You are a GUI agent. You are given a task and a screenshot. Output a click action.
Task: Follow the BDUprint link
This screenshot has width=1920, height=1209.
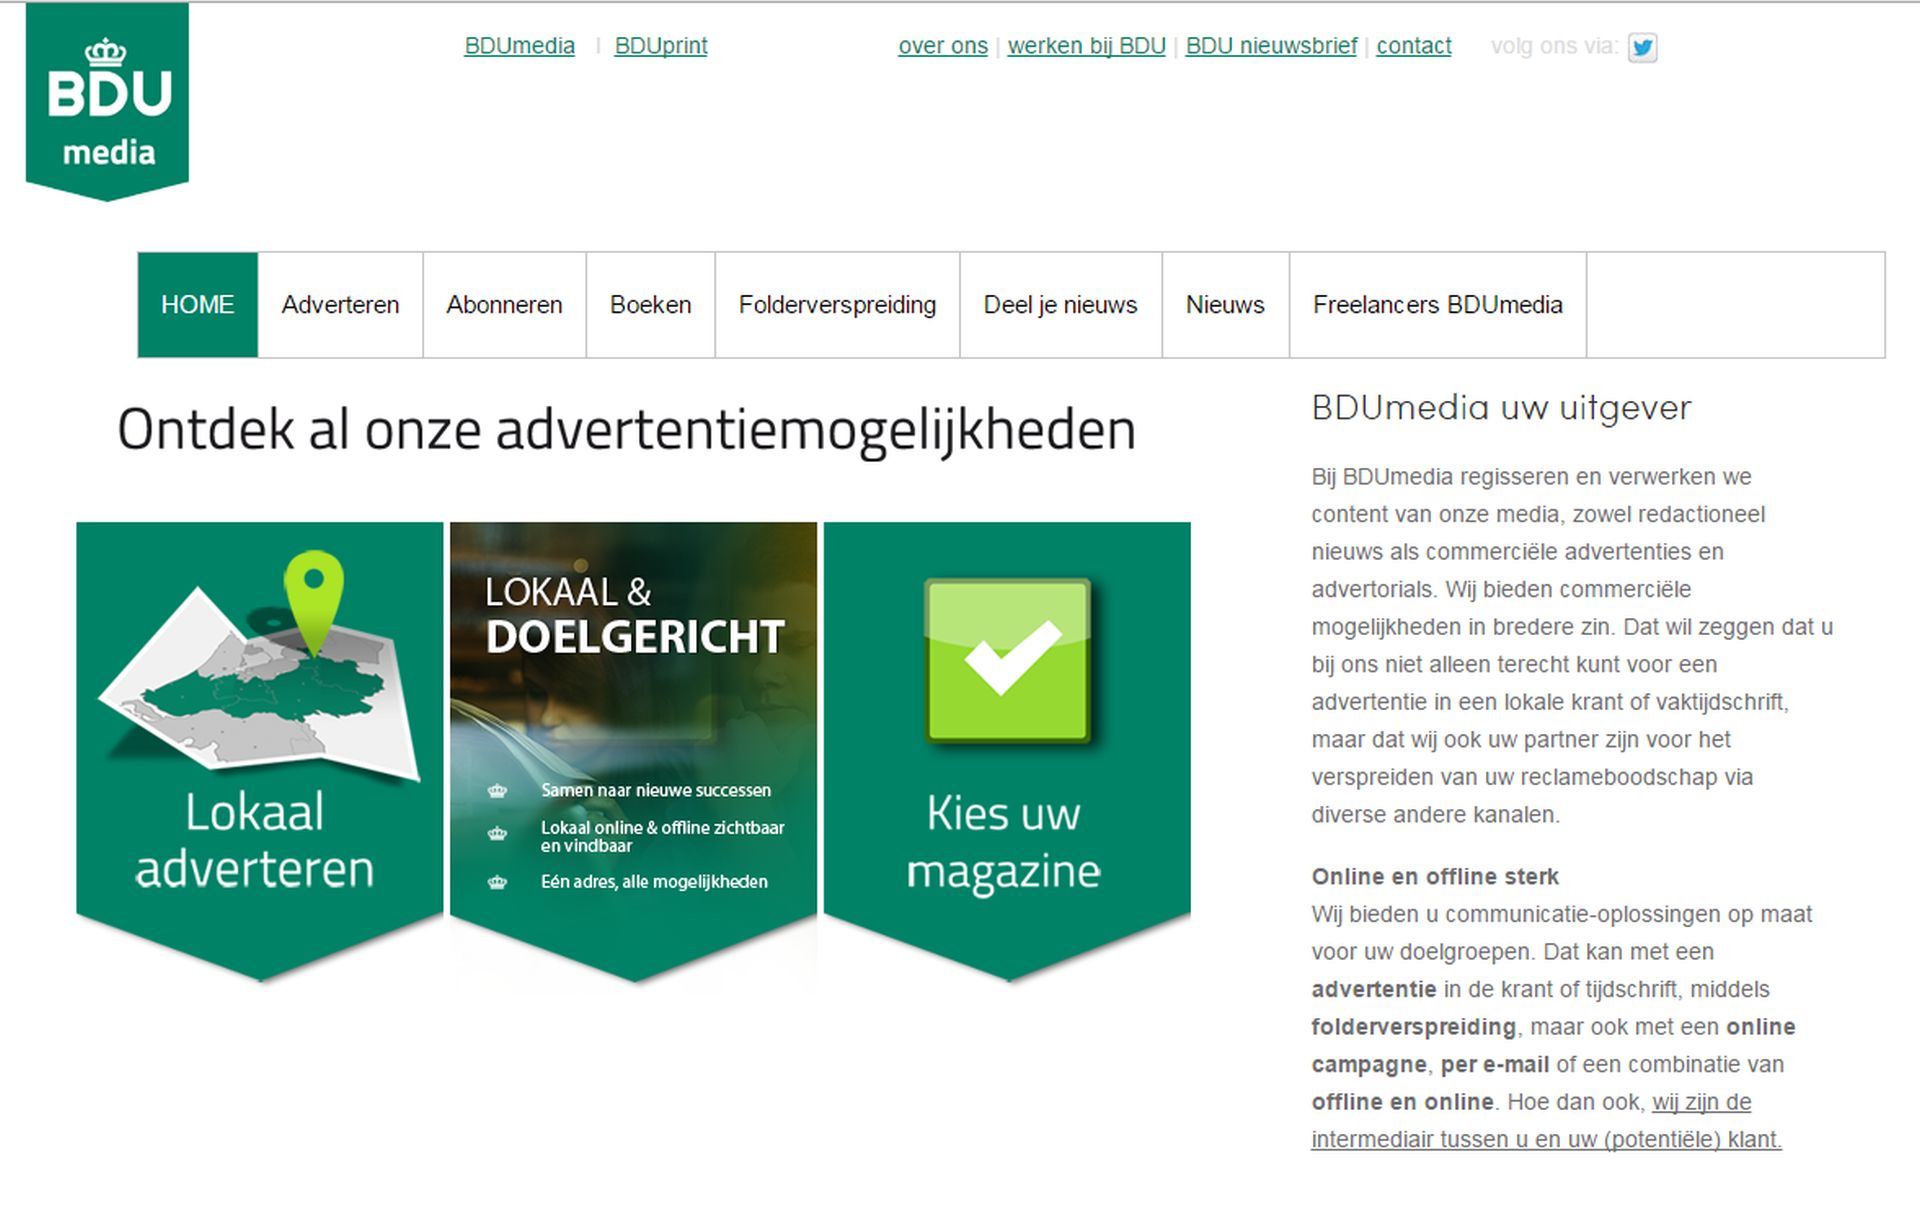(660, 46)
